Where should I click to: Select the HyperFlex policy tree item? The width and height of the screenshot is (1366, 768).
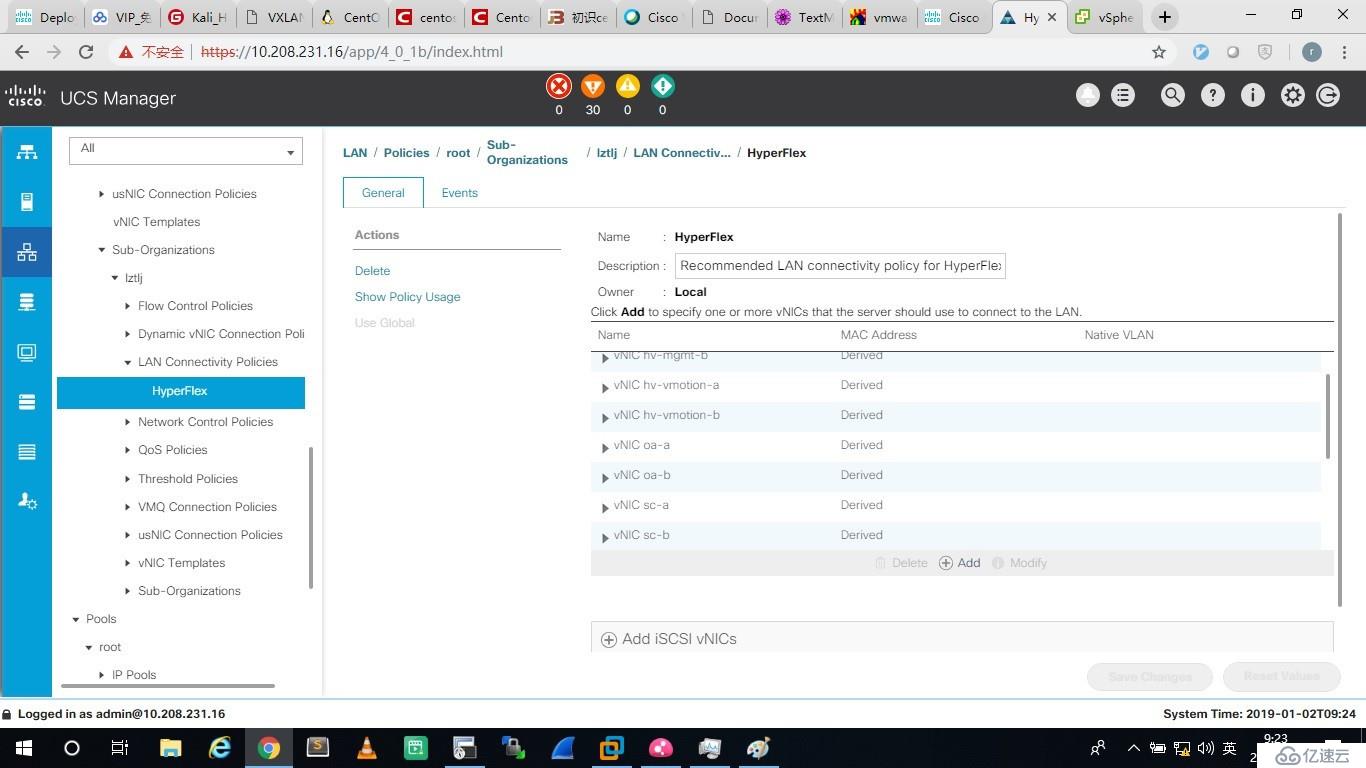pos(181,392)
